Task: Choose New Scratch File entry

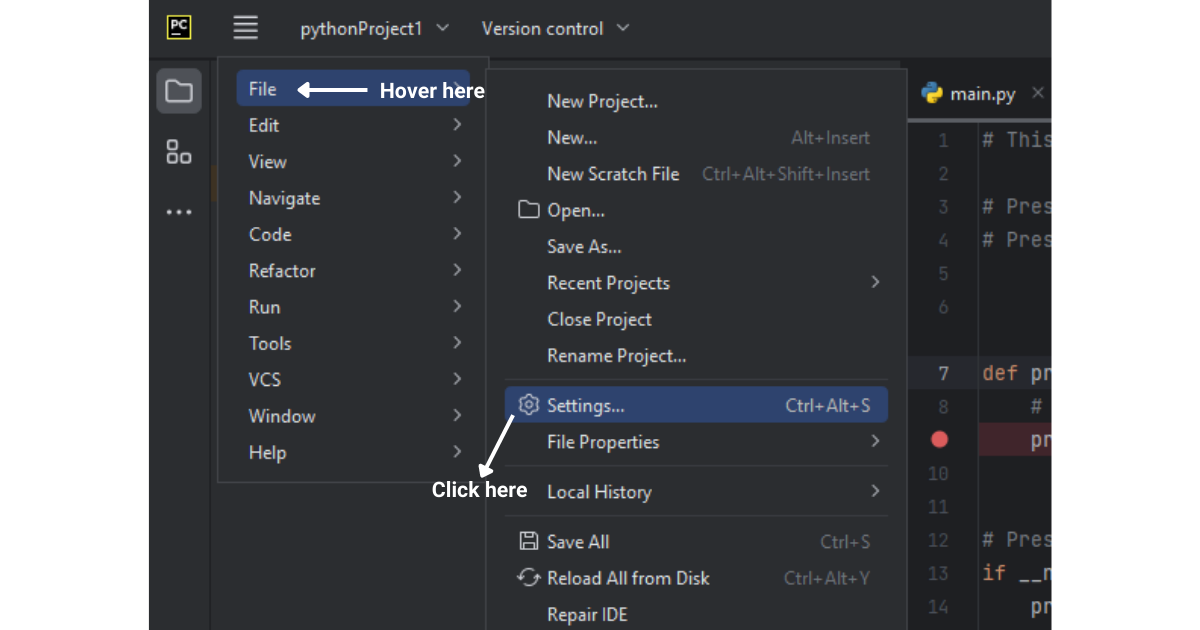Action: [x=696, y=173]
